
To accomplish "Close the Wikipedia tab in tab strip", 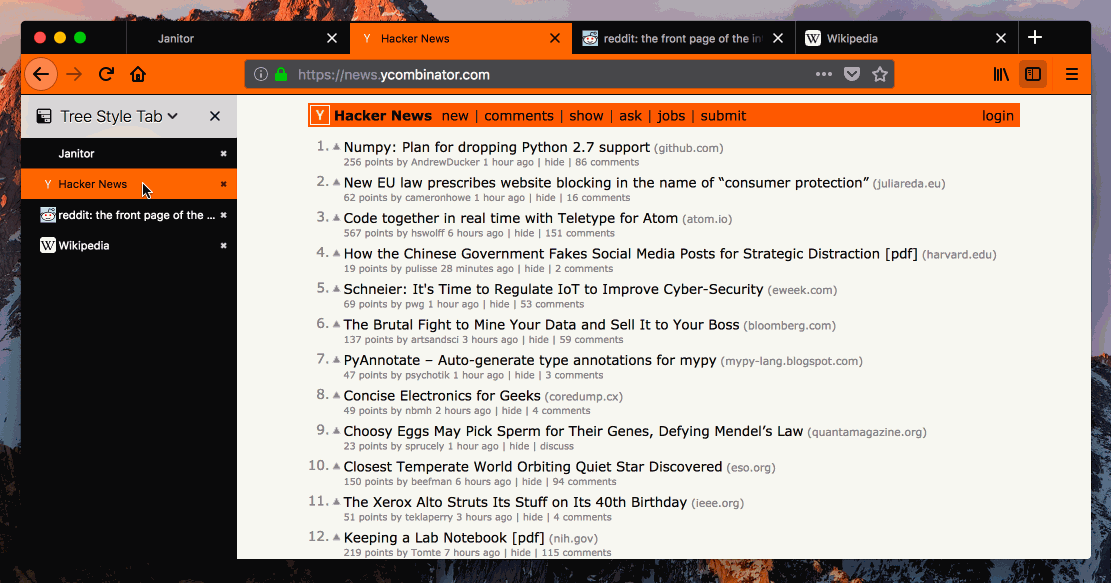I will coord(1000,38).
